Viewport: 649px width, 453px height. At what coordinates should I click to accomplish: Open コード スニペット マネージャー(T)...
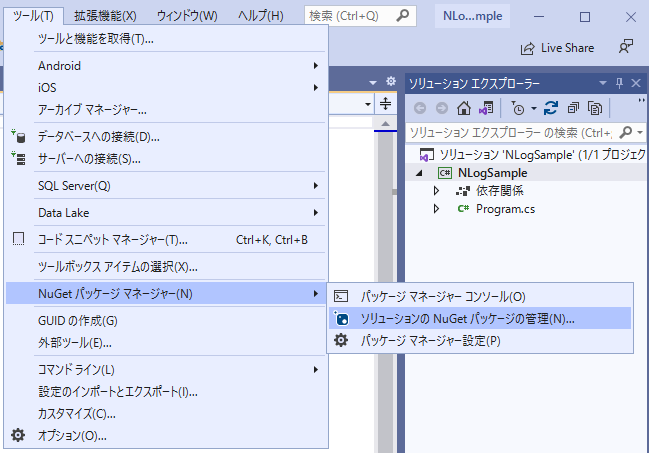[x=166, y=239]
